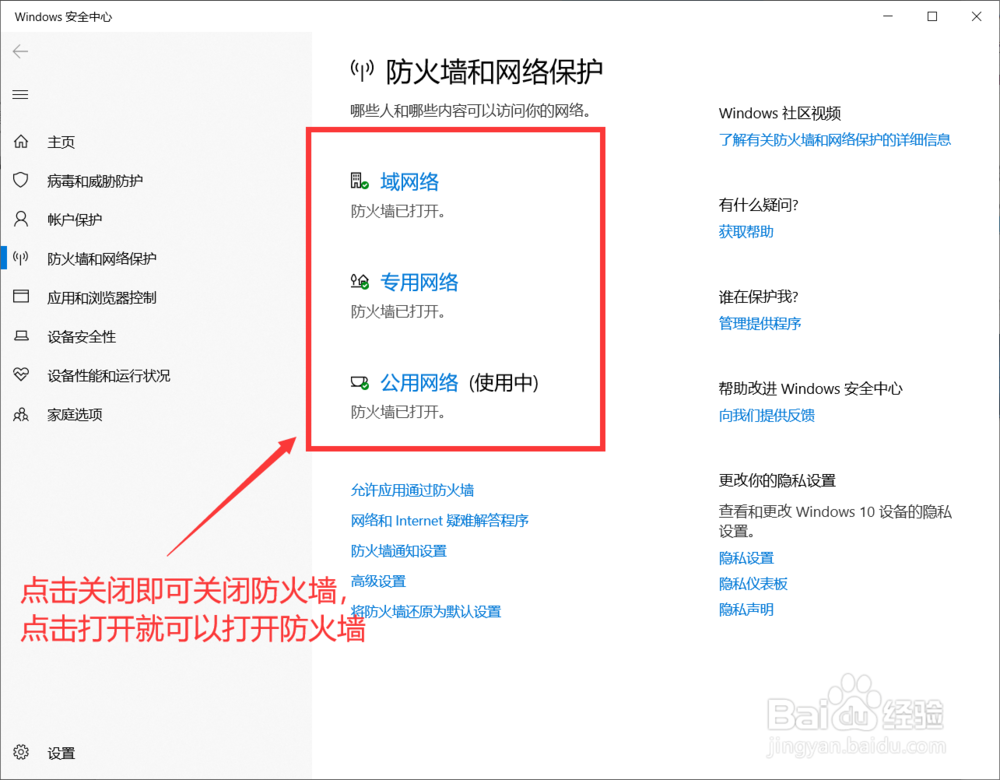
Task: Open 域网络 firewall settings
Action: coord(409,182)
